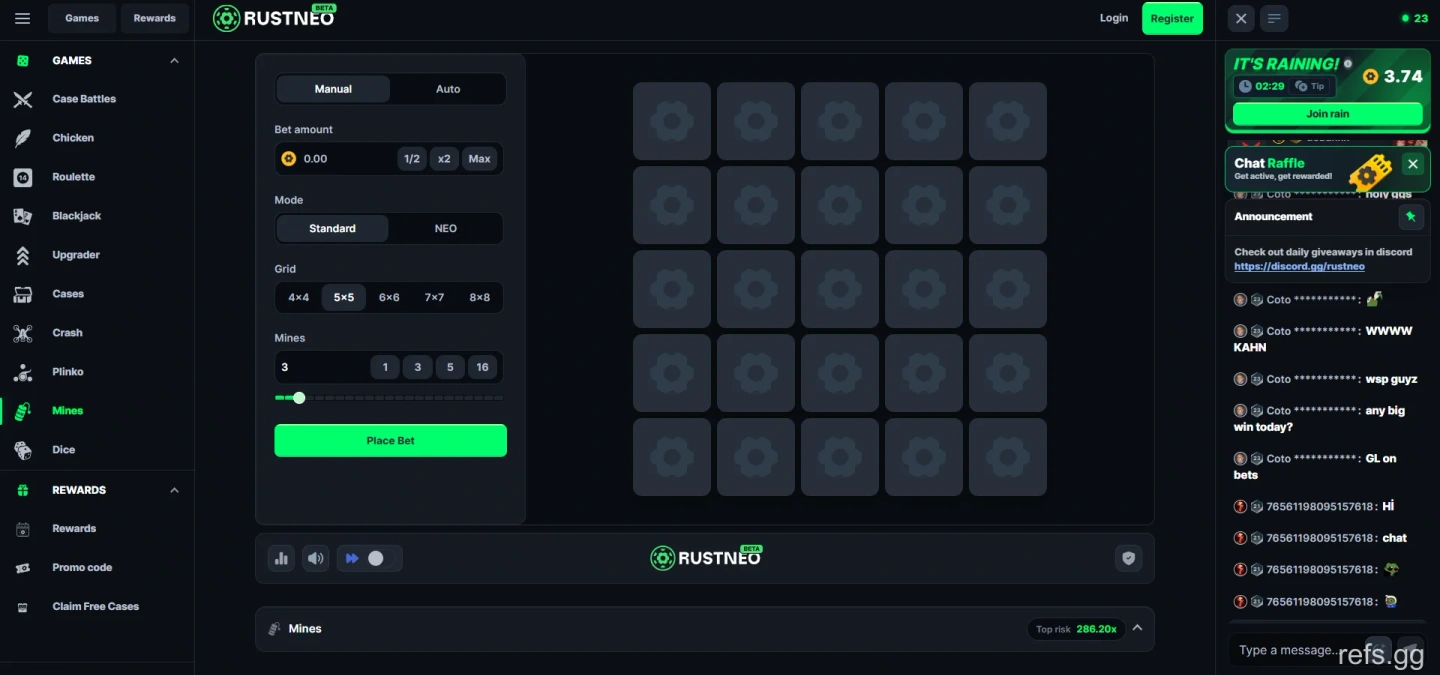The height and width of the screenshot is (675, 1440).
Task: Select the Chicken feather icon
Action: [x=22, y=138]
